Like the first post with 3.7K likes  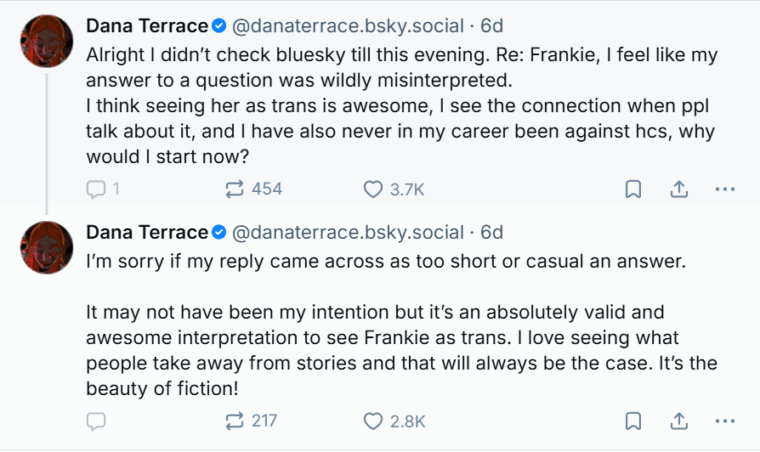click(x=373, y=188)
